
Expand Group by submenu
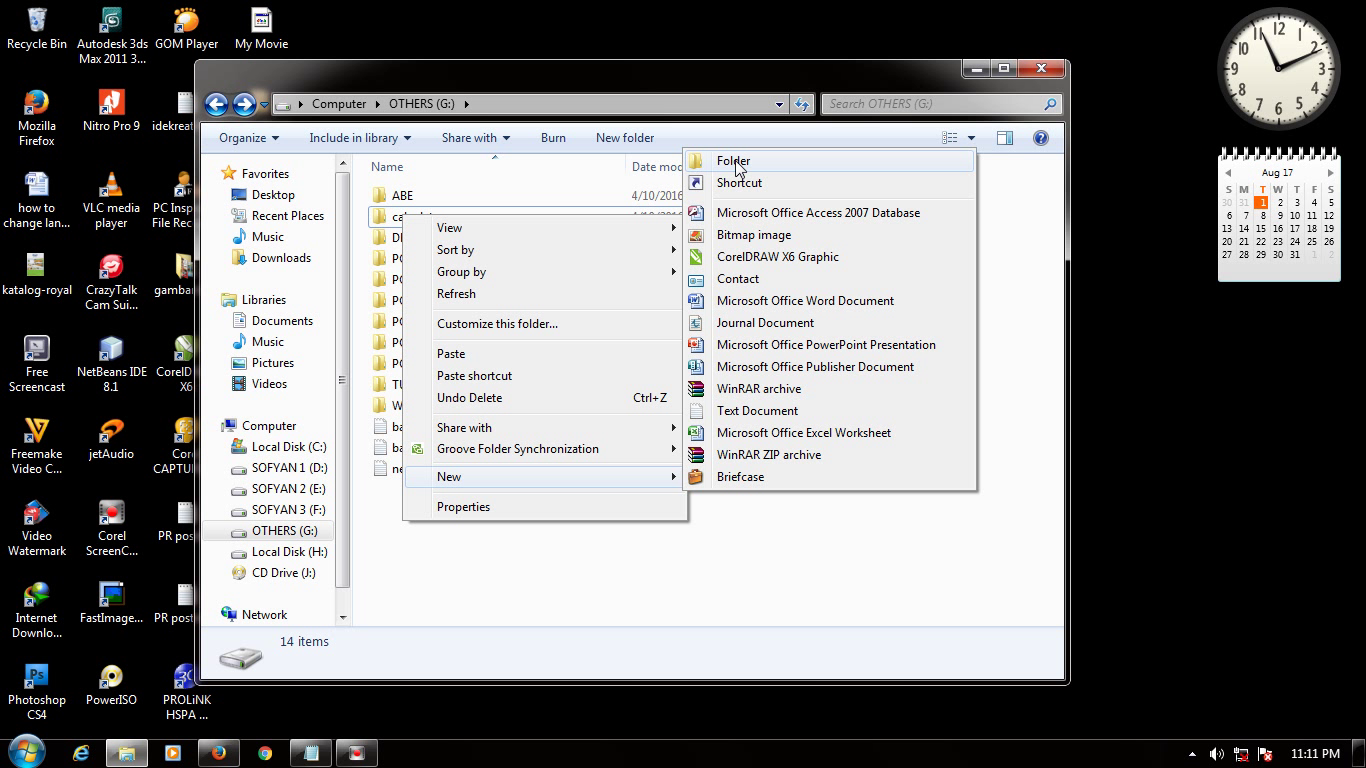tap(546, 272)
